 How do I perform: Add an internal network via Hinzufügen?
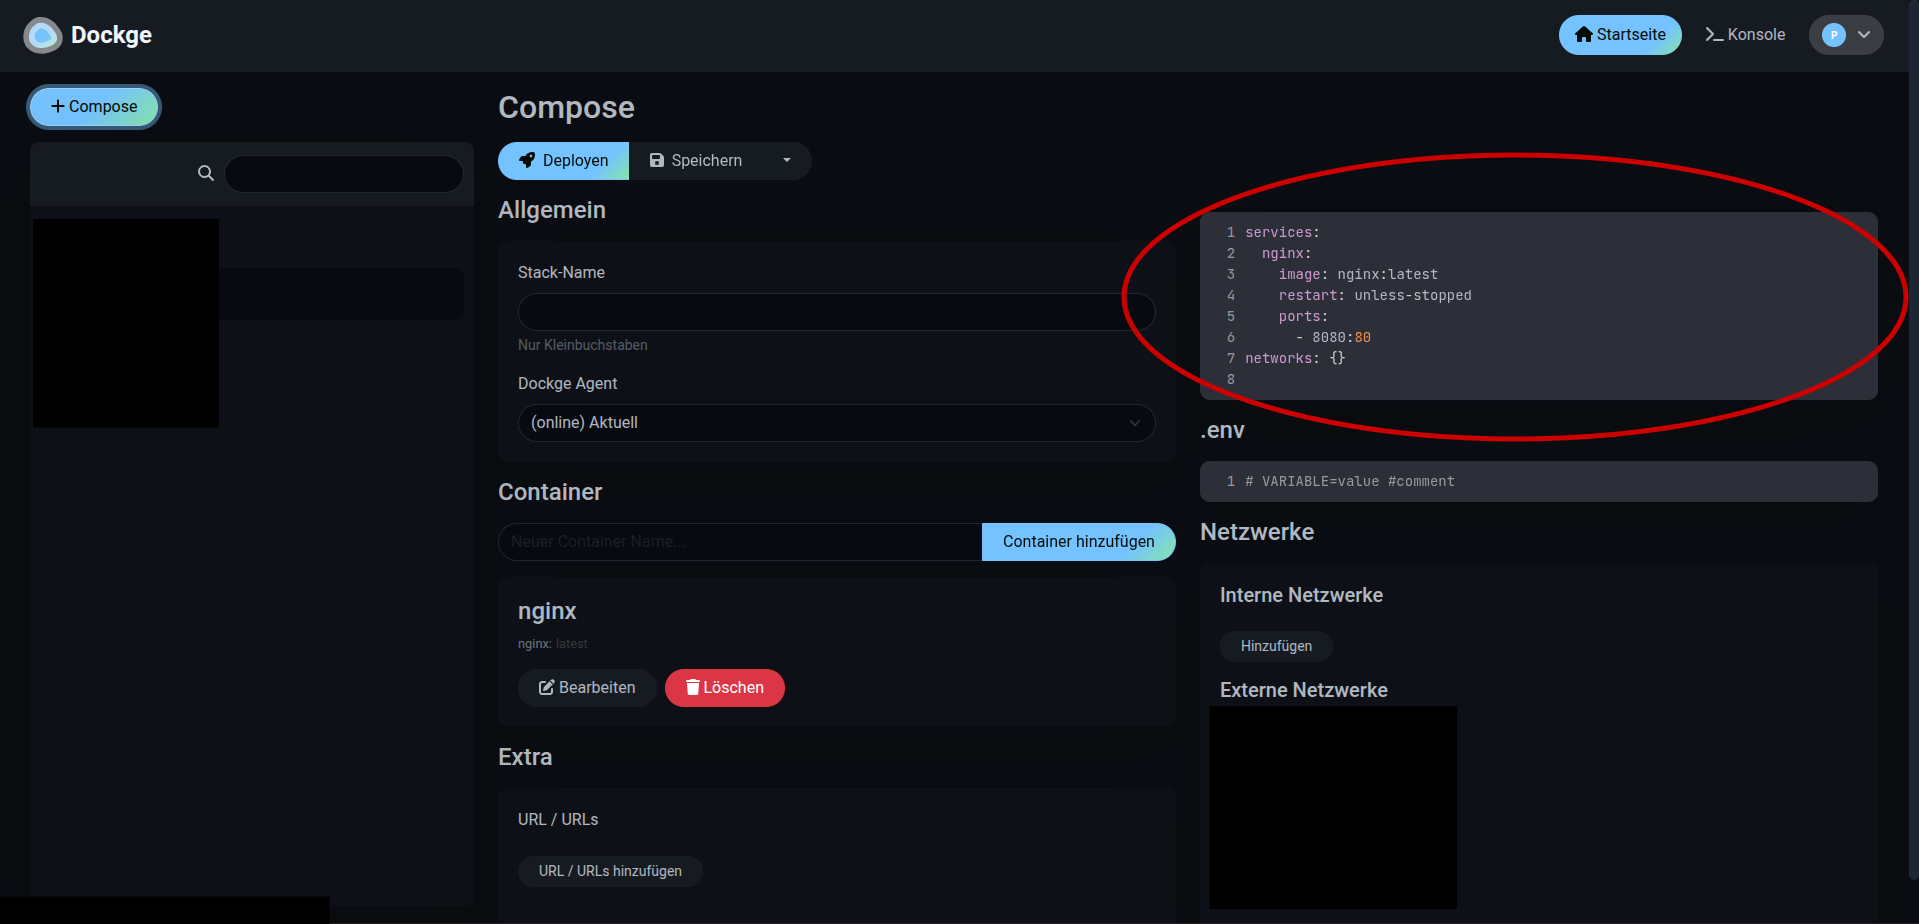click(x=1275, y=646)
